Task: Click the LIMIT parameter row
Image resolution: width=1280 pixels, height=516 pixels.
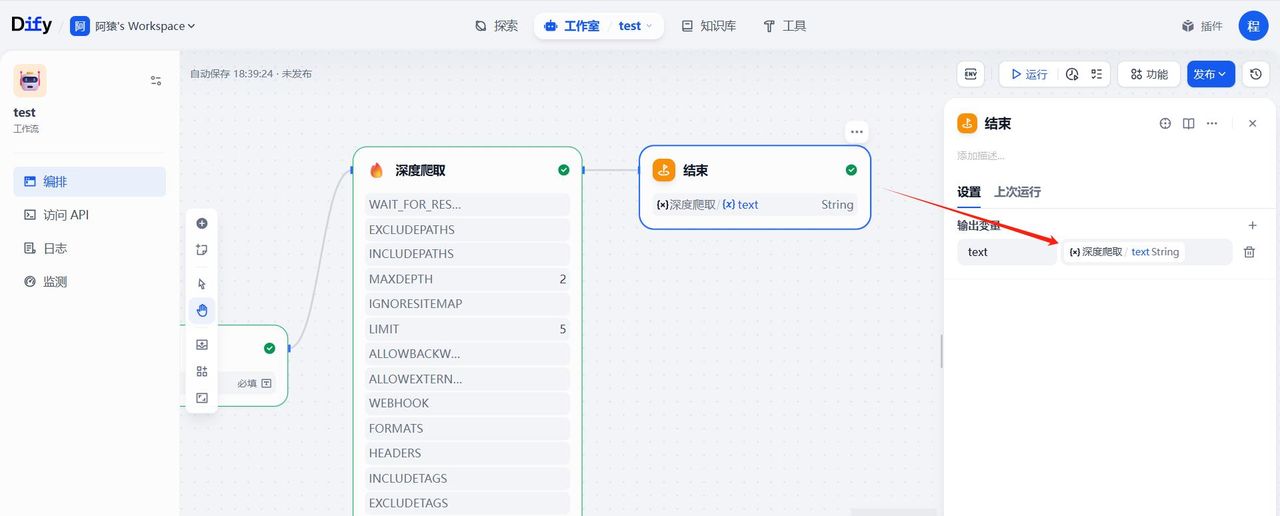Action: click(x=468, y=329)
